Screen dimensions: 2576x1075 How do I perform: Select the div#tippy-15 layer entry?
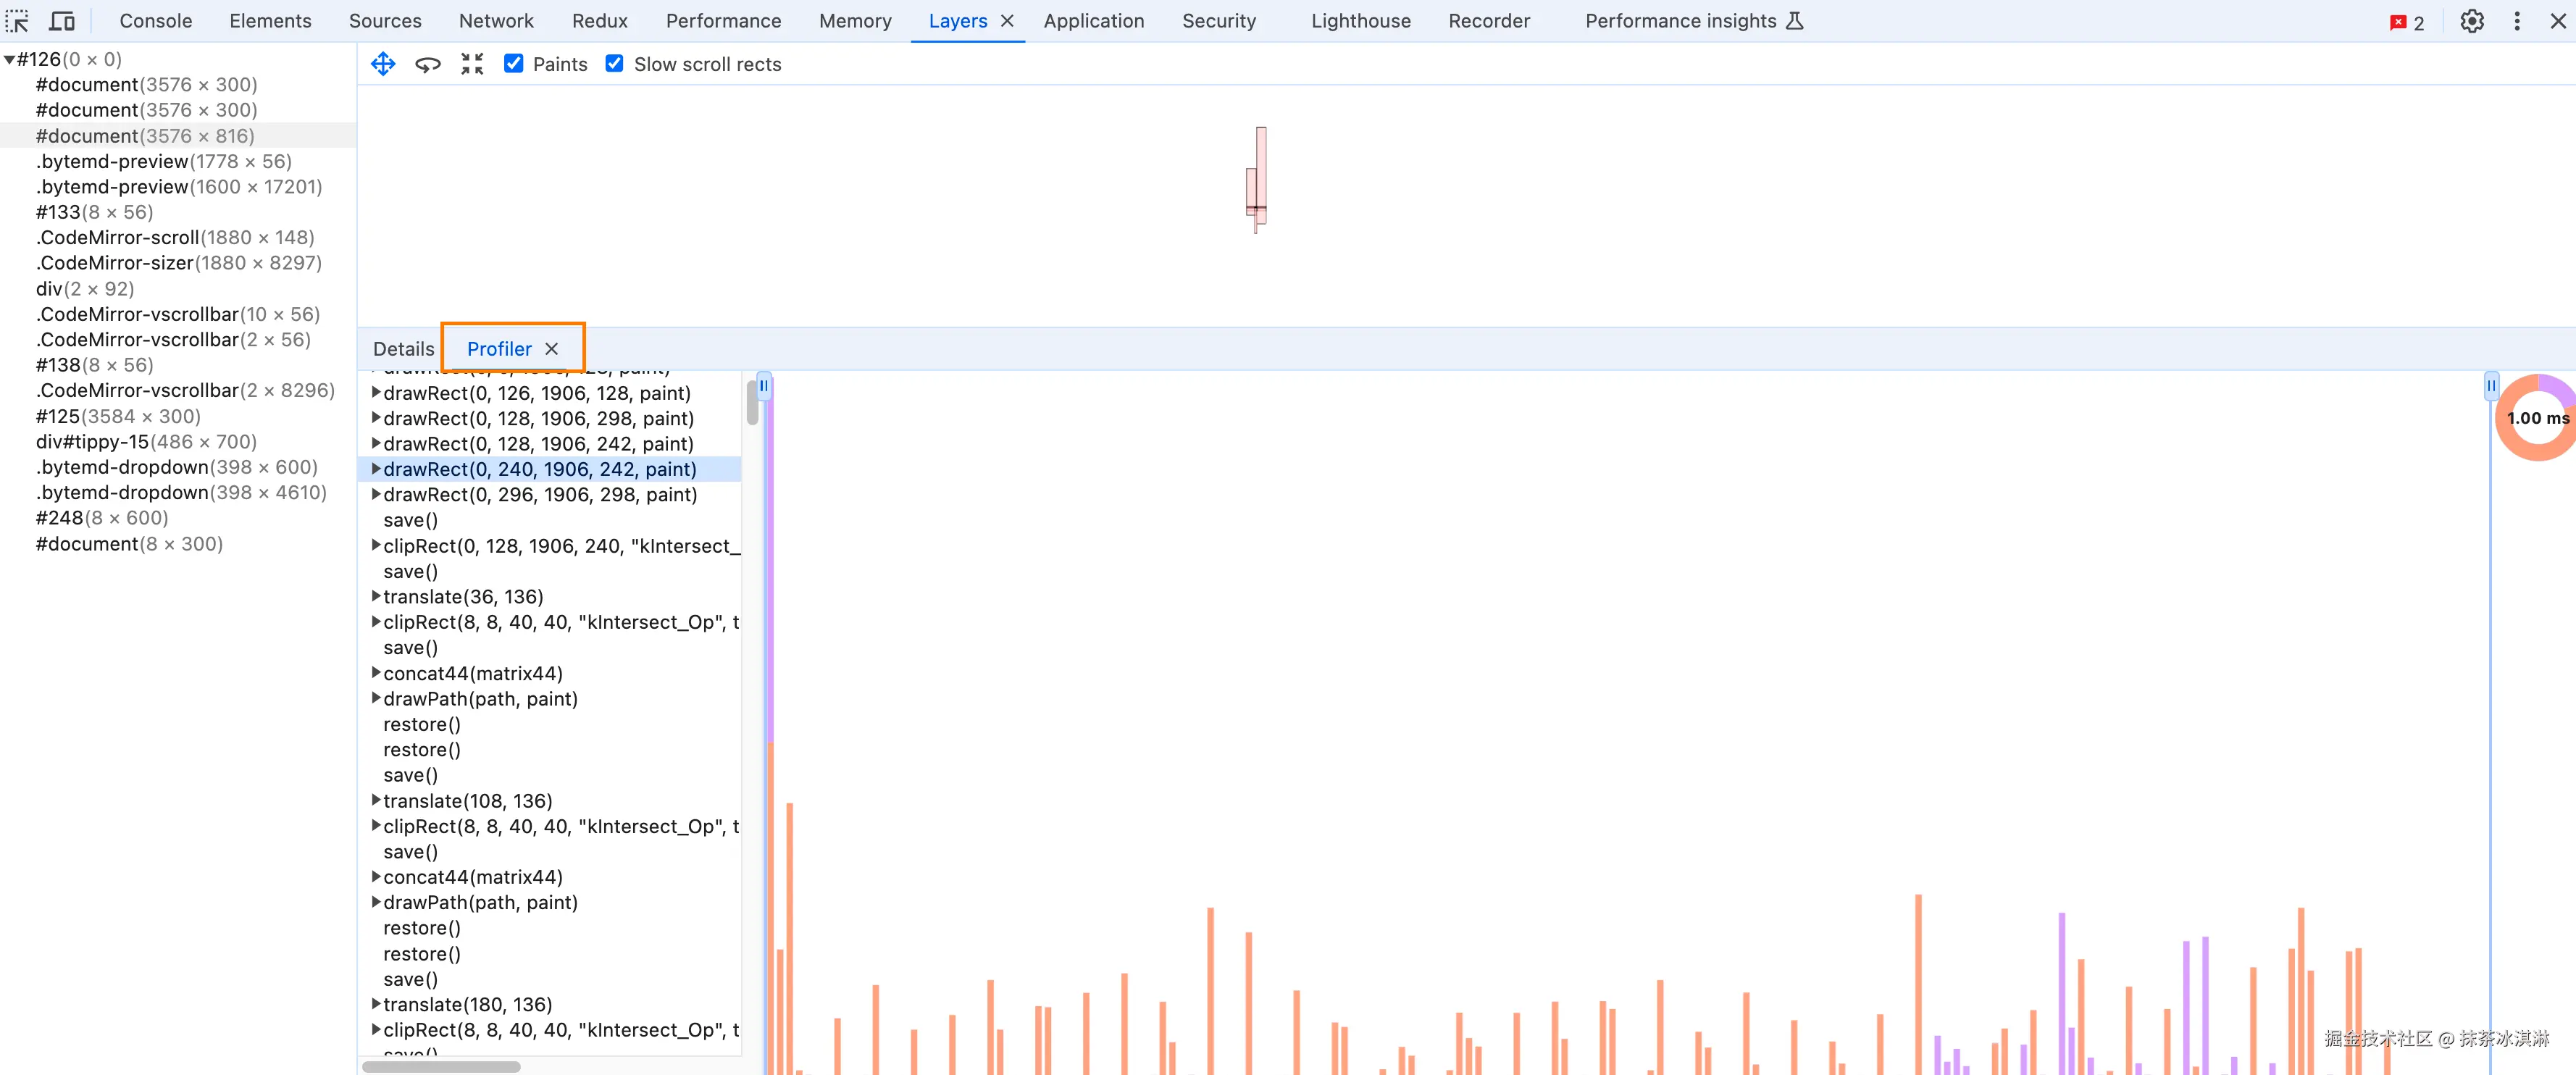146,442
